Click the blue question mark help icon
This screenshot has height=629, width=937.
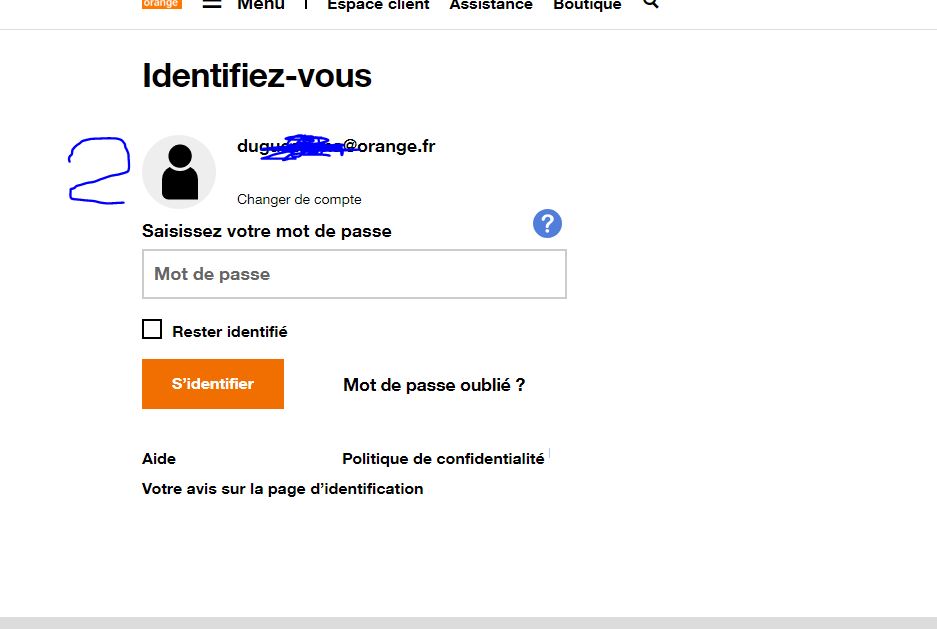pyautogui.click(x=547, y=224)
